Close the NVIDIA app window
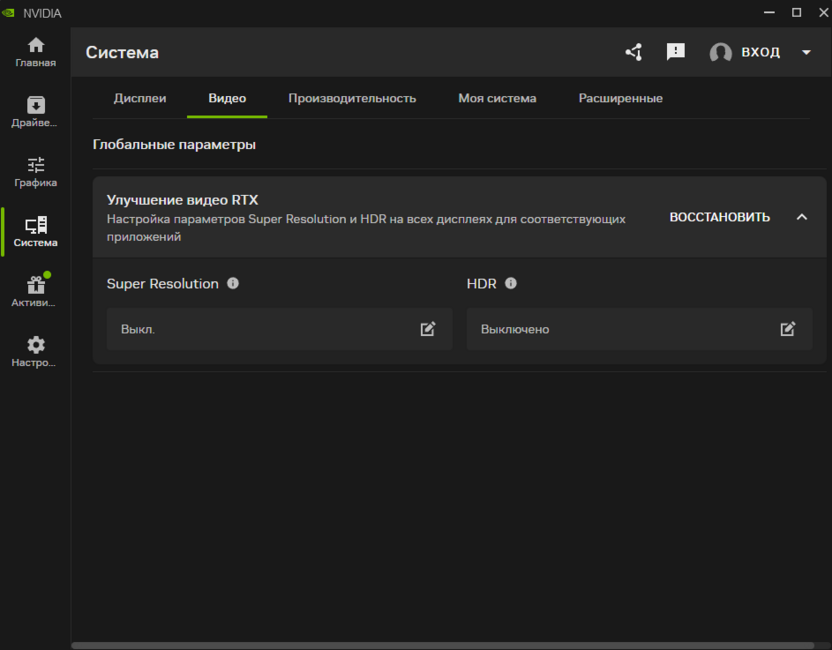Screen dimensions: 832x650 [824, 12]
